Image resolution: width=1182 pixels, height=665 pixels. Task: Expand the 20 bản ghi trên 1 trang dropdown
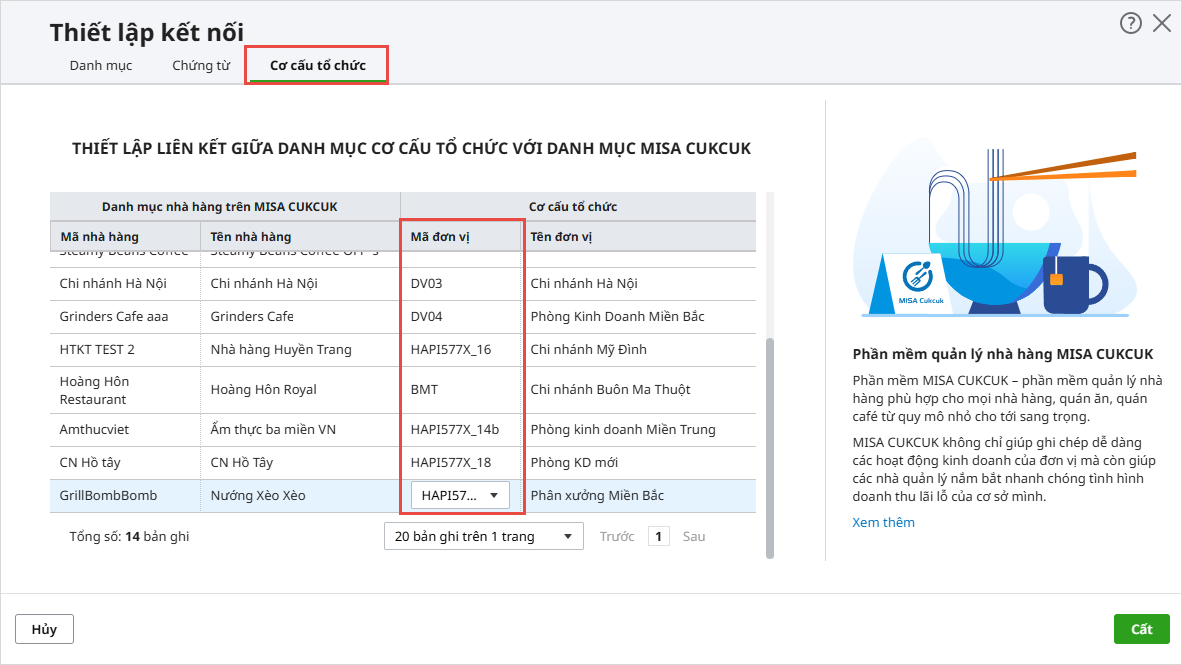(483, 537)
